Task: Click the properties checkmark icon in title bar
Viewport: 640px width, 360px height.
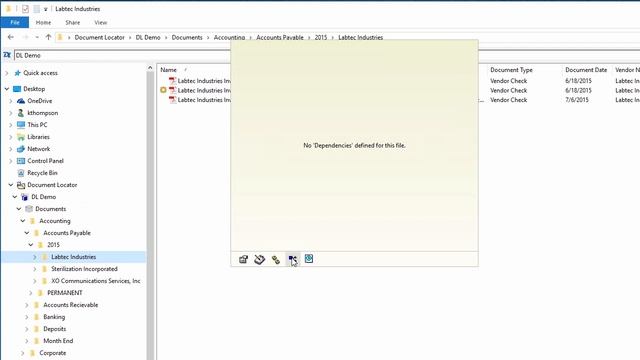Action: 25,9
